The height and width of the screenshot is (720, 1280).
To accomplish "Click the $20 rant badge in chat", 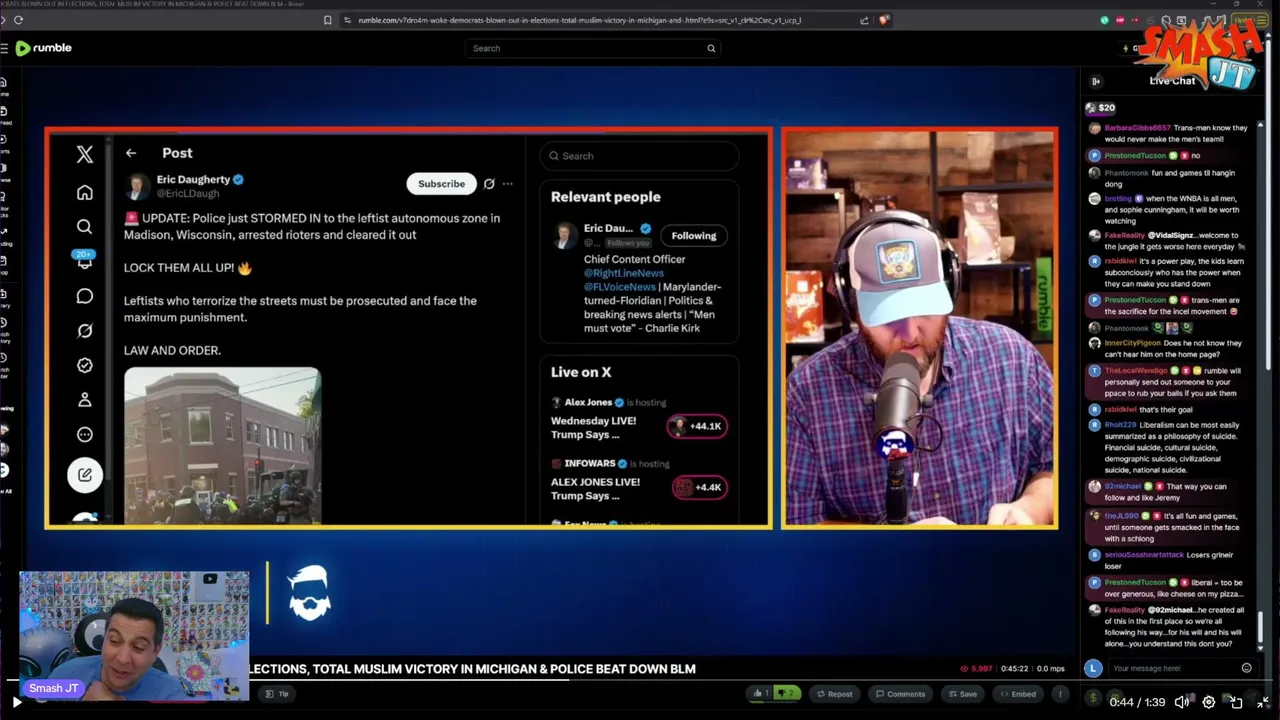I will pyautogui.click(x=1100, y=108).
